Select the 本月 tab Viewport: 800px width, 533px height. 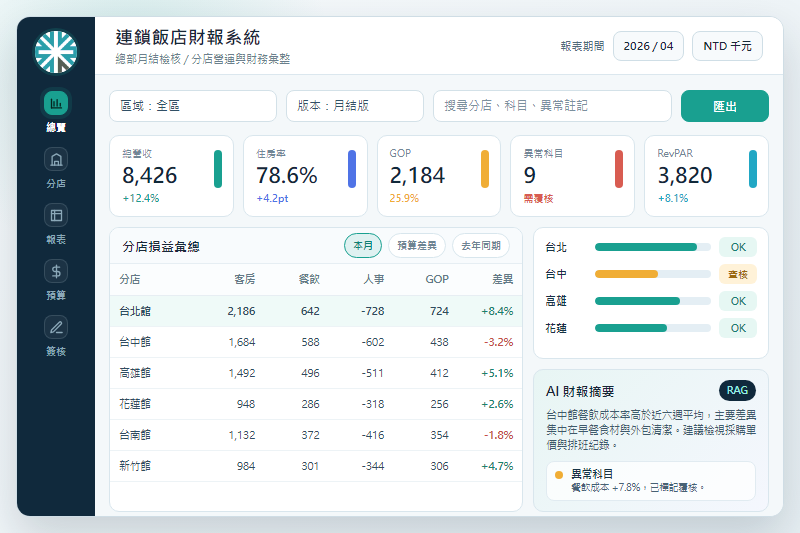[x=363, y=246]
